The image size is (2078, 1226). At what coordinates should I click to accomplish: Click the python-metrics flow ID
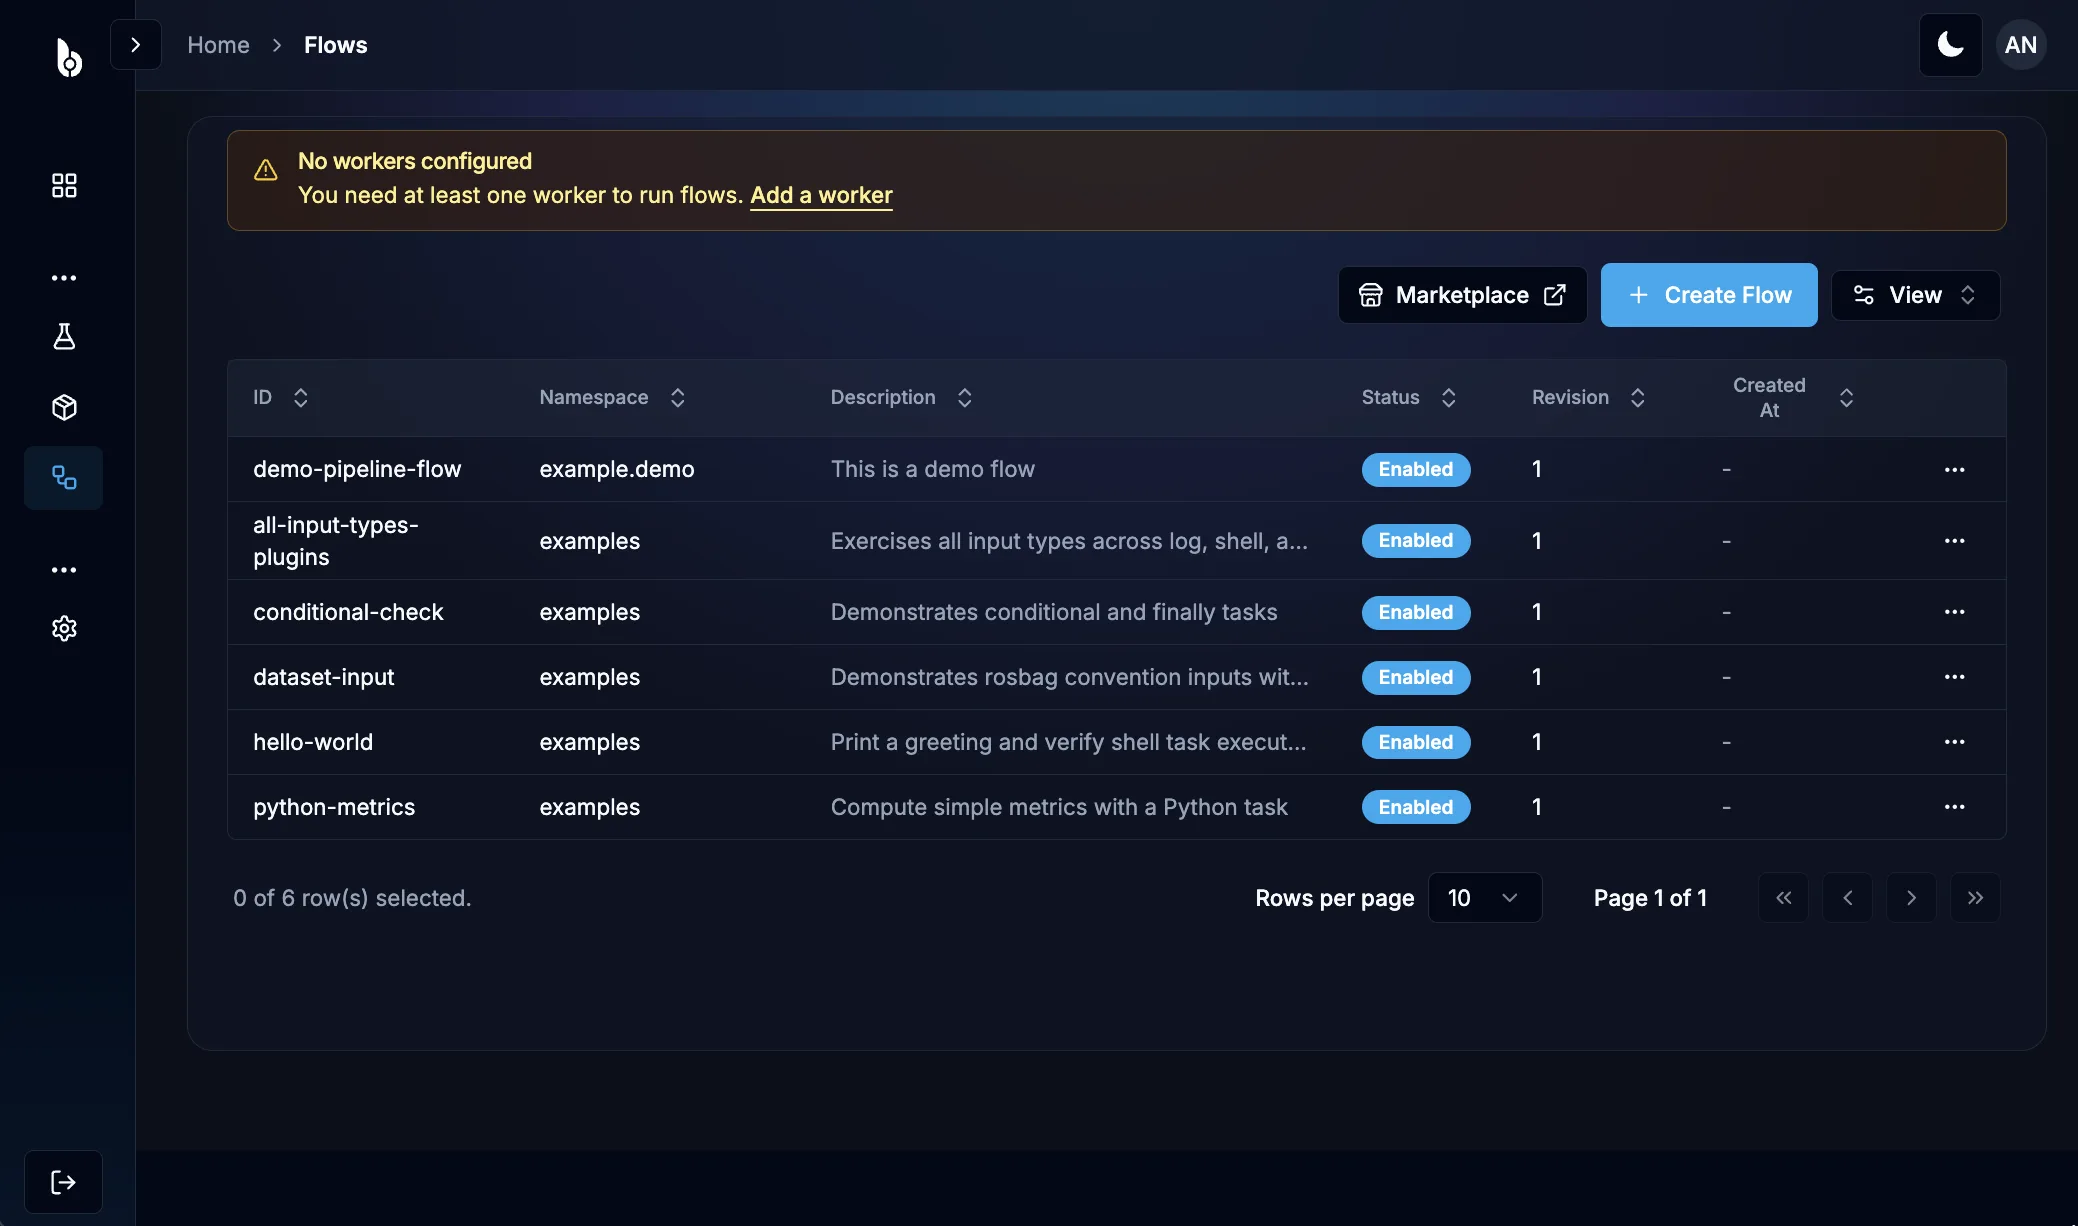pyautogui.click(x=334, y=807)
